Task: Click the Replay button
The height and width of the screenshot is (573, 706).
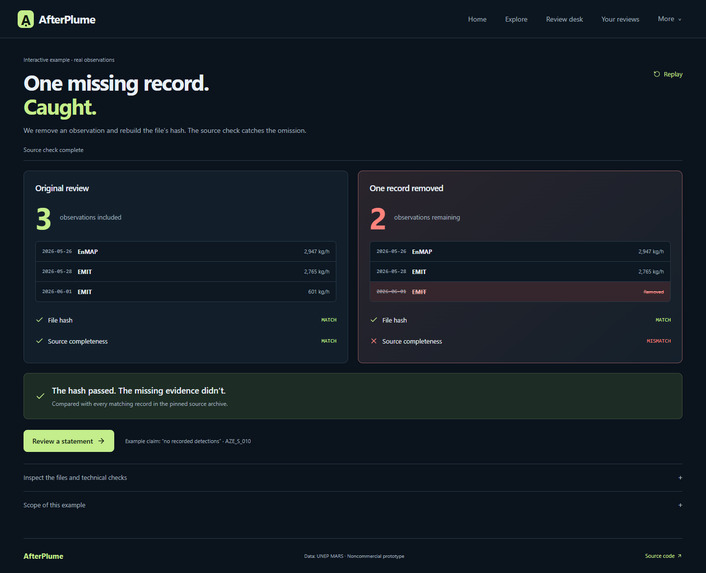Action: coord(668,74)
